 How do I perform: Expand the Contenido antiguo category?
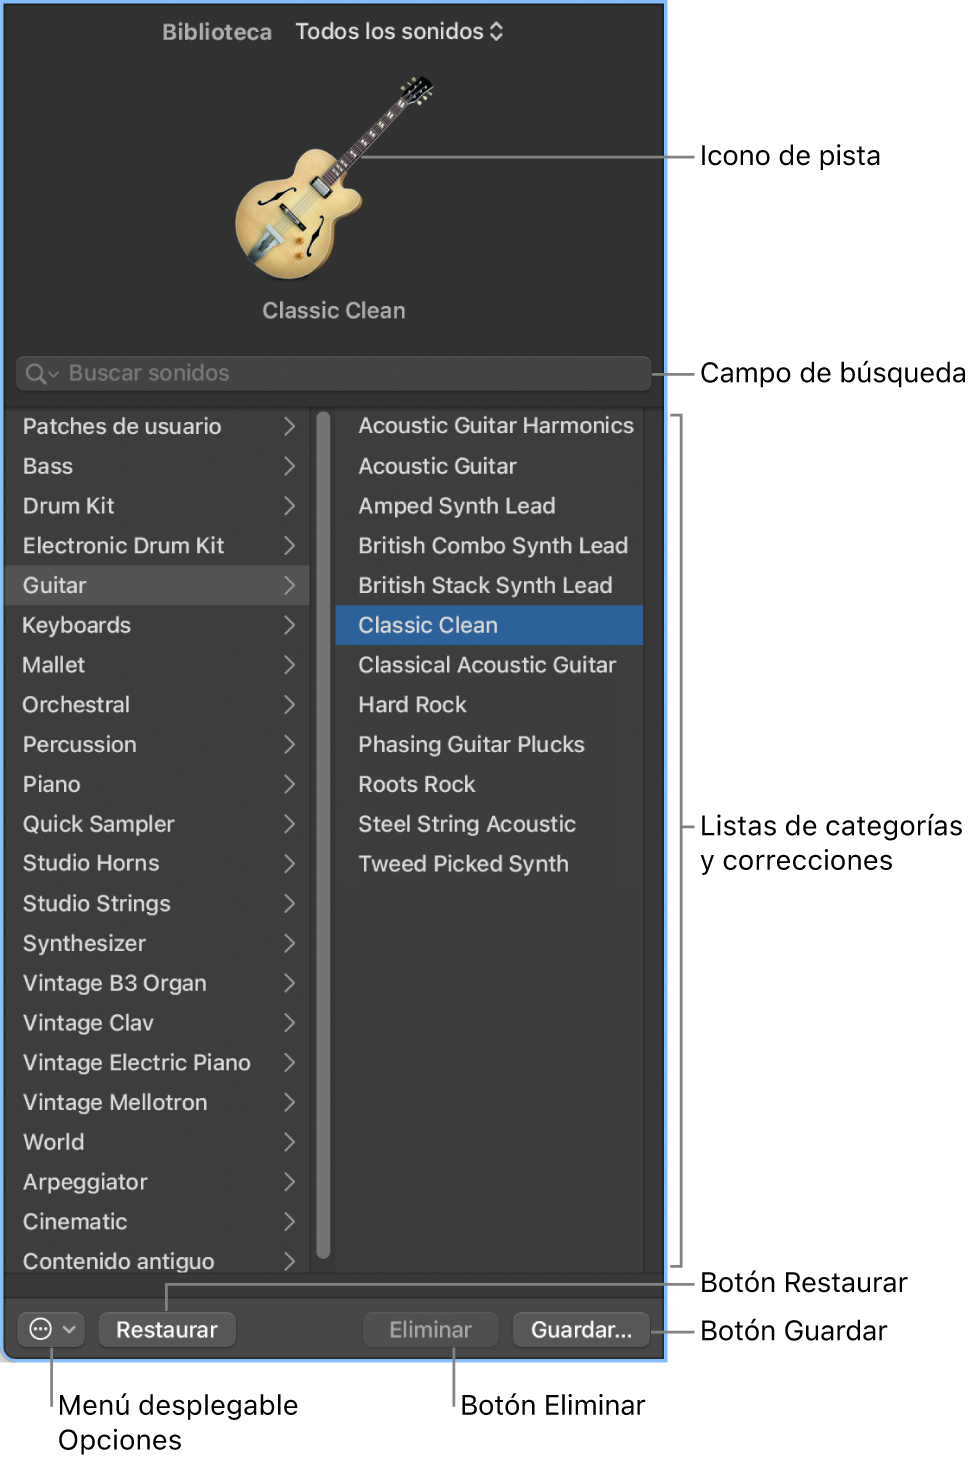pyautogui.click(x=289, y=1261)
